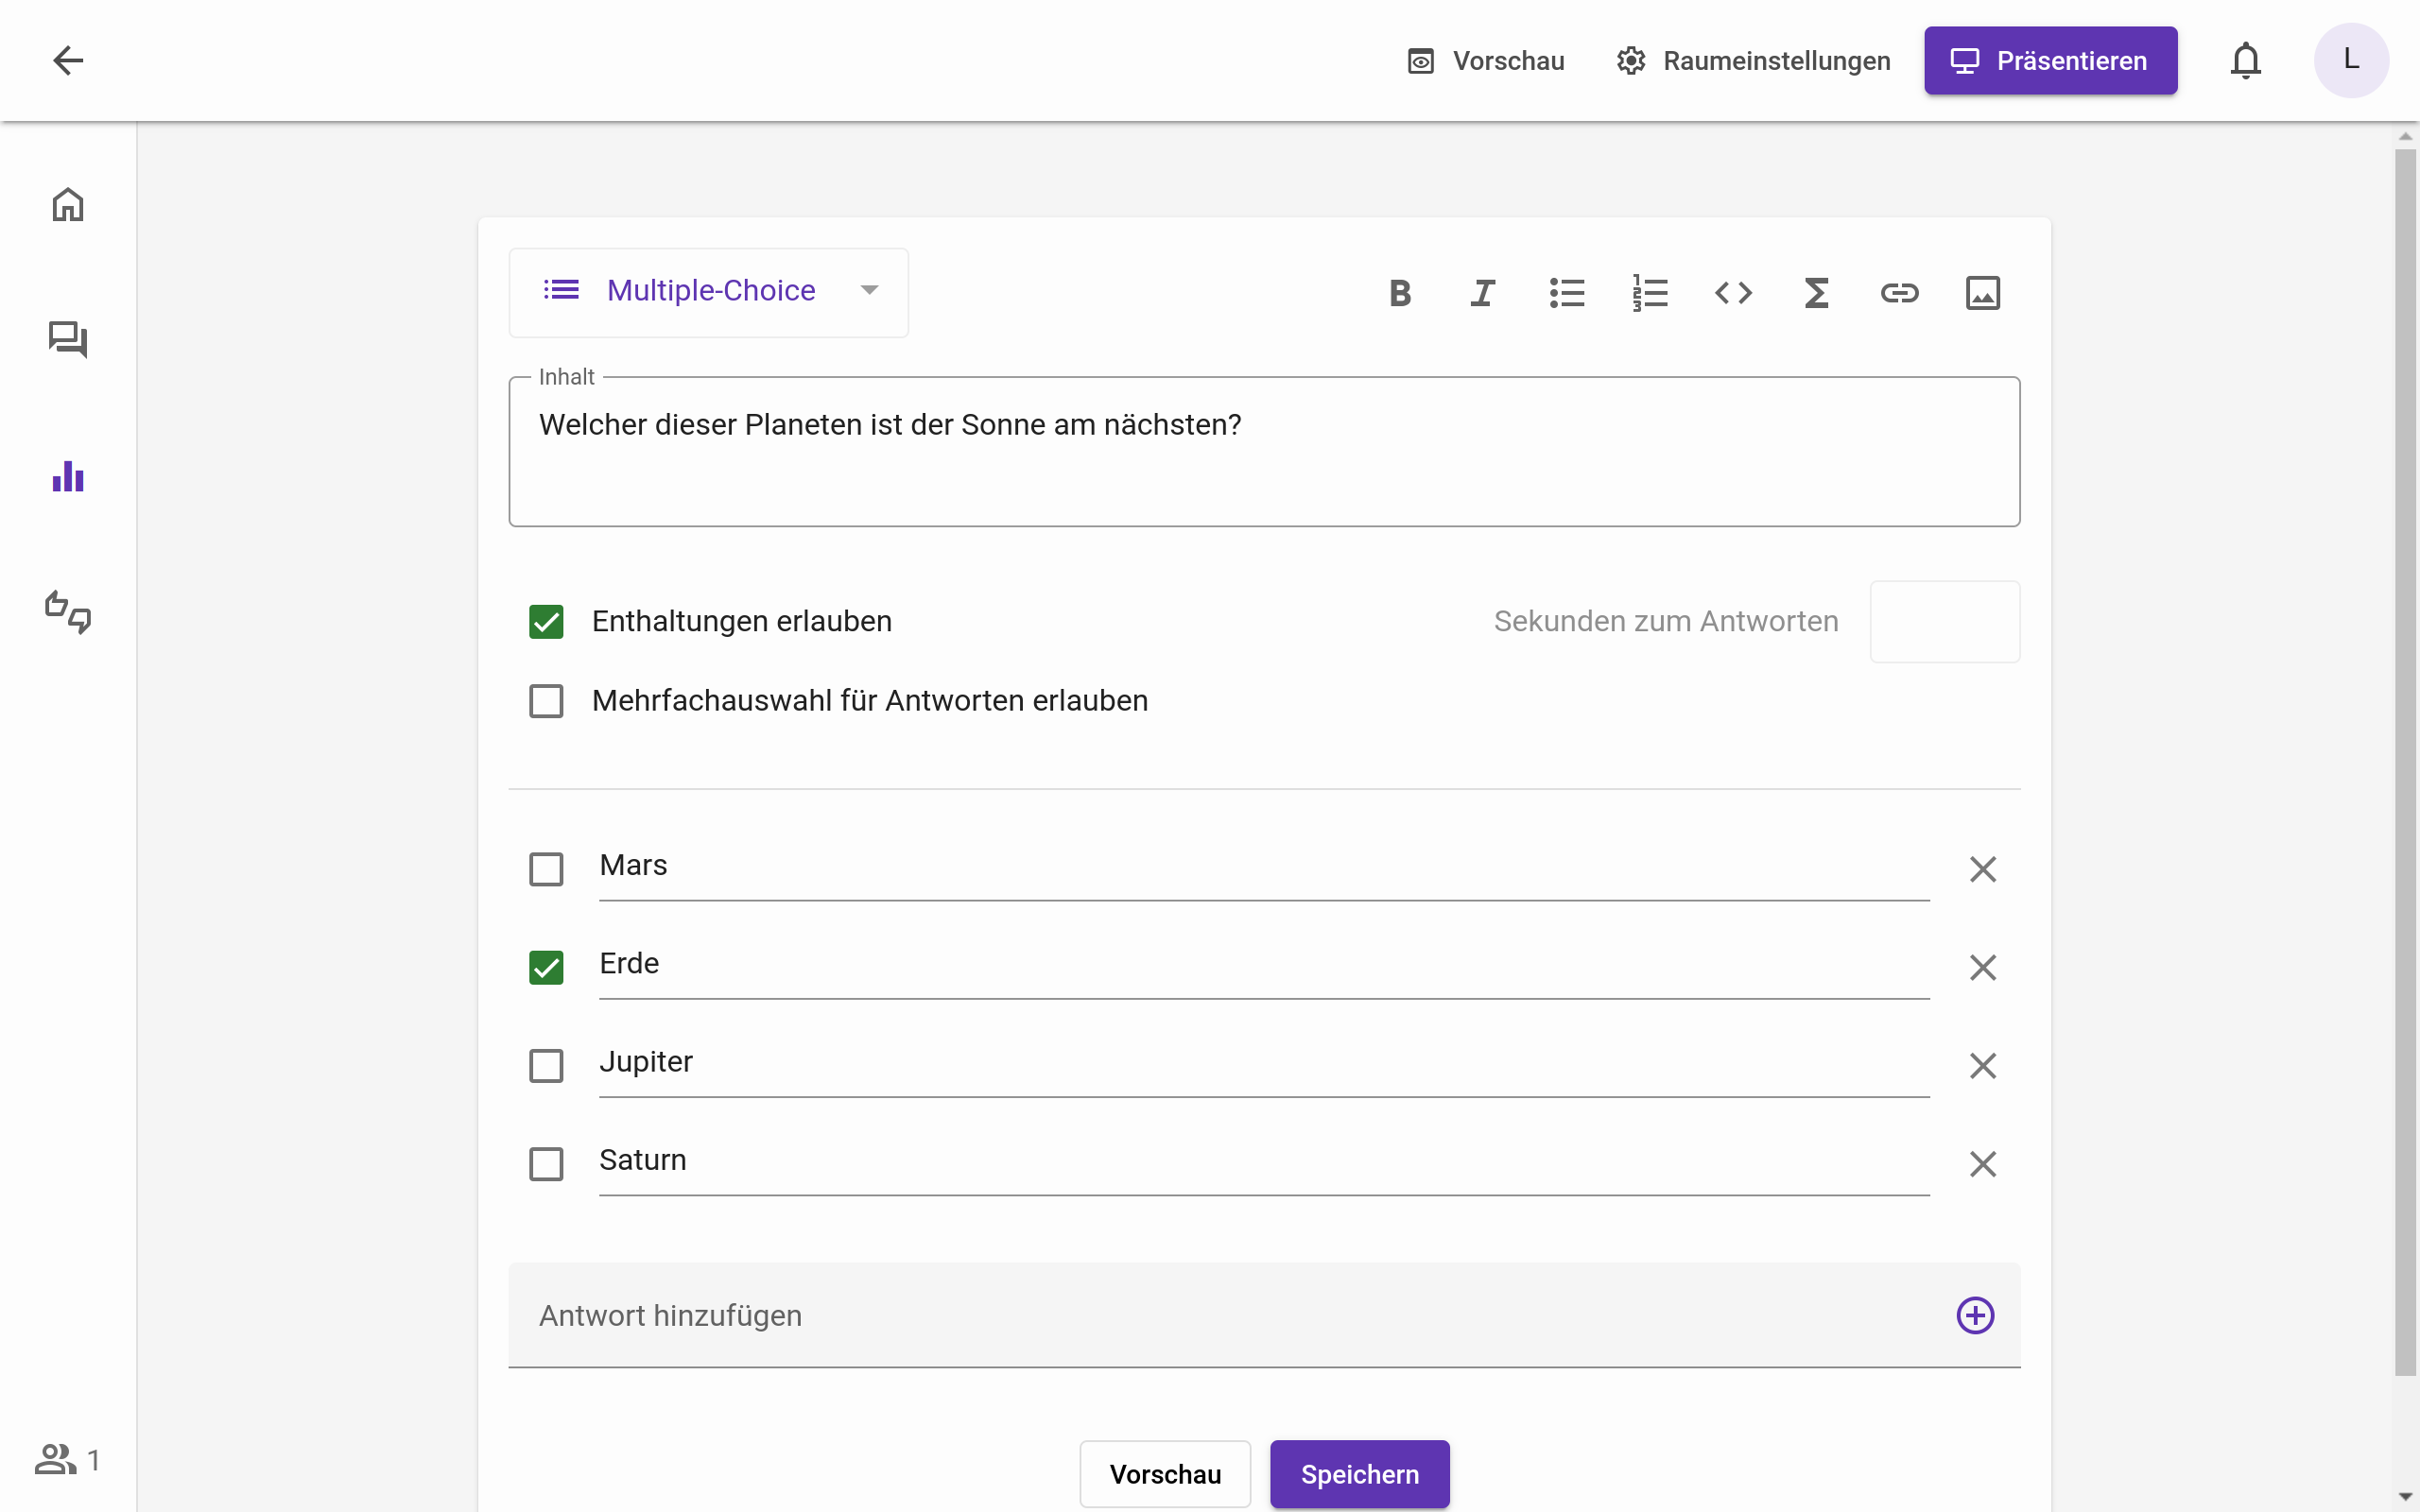Edit the Jupiter answer text
The image size is (2420, 1512).
coord(1264,1063)
